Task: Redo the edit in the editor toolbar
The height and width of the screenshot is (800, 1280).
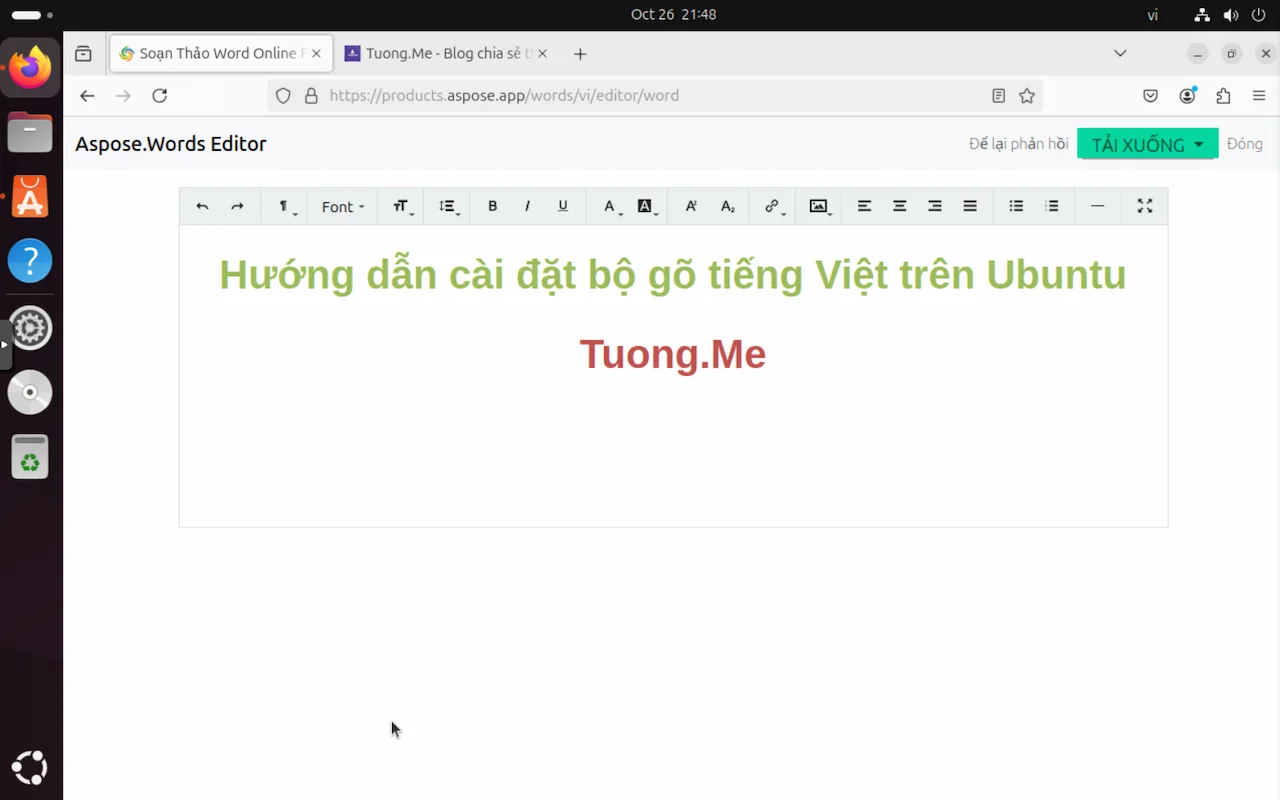Action: 237,206
